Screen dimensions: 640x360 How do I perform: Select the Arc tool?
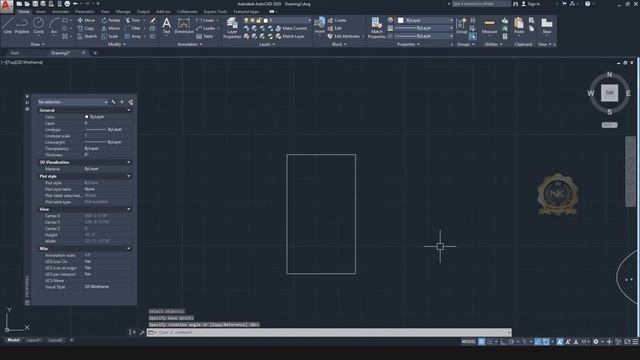53,26
